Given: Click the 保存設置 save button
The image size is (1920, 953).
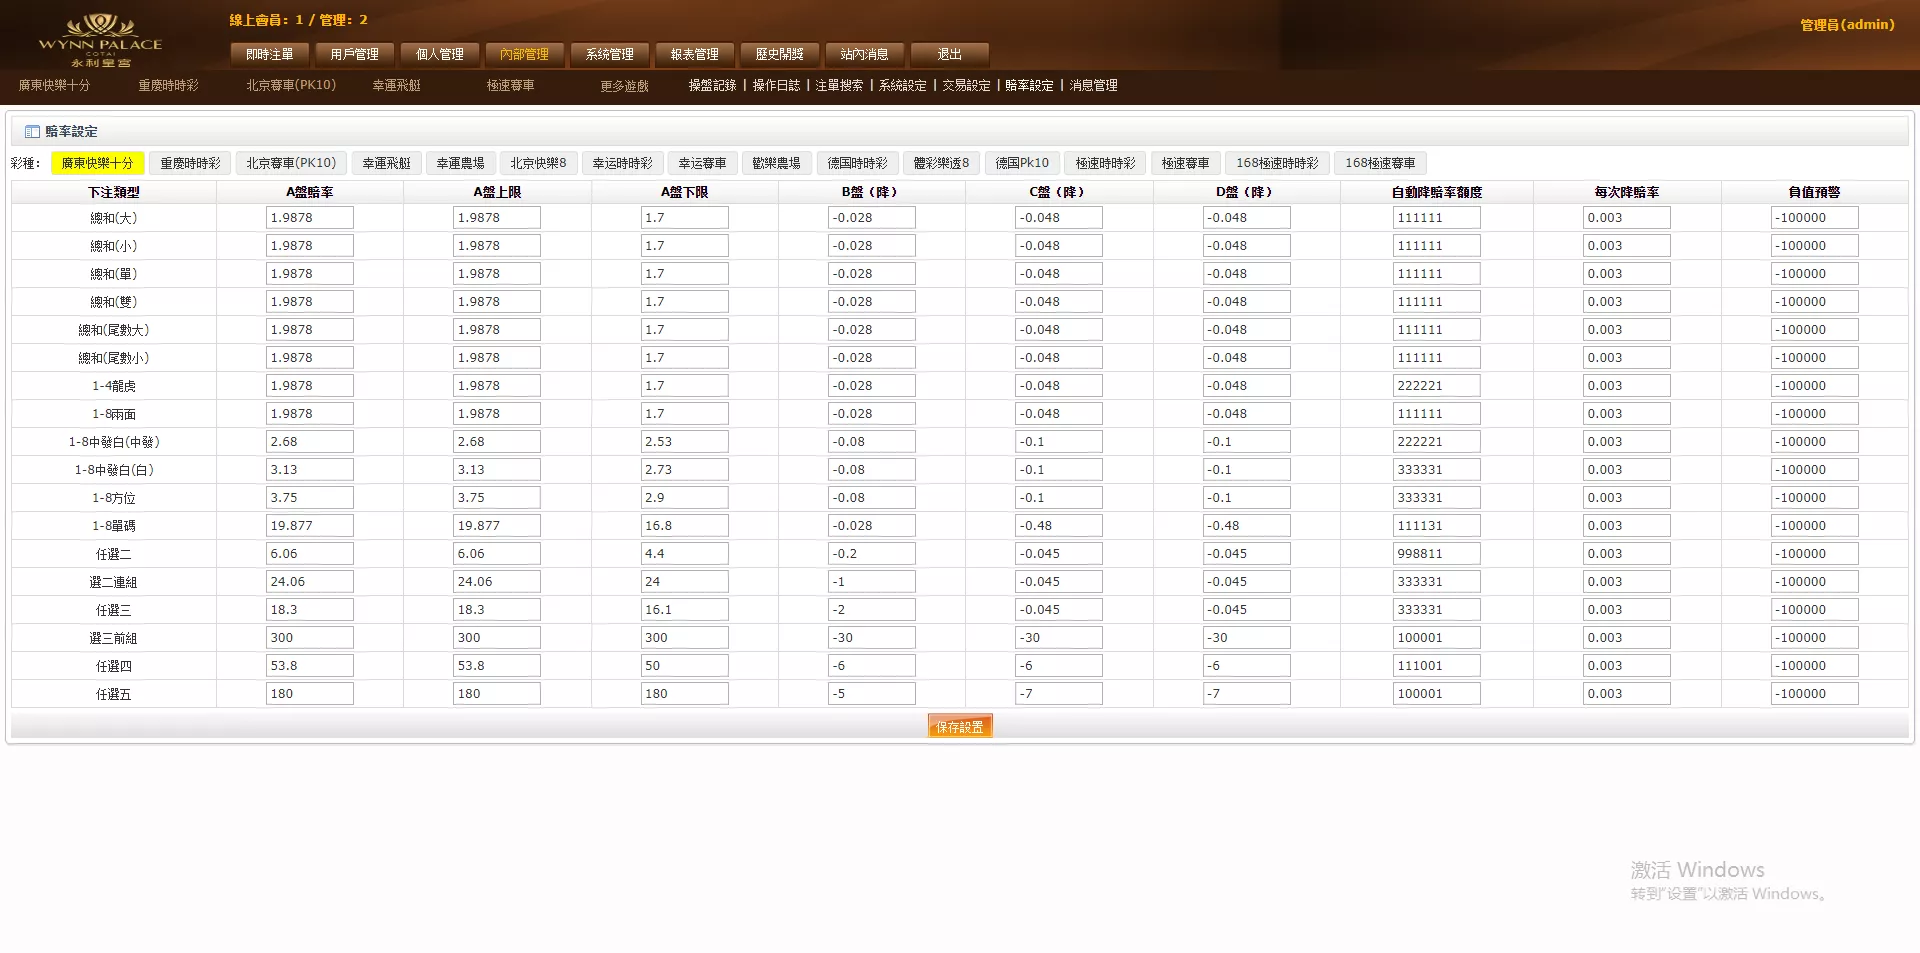Looking at the screenshot, I should pyautogui.click(x=959, y=725).
